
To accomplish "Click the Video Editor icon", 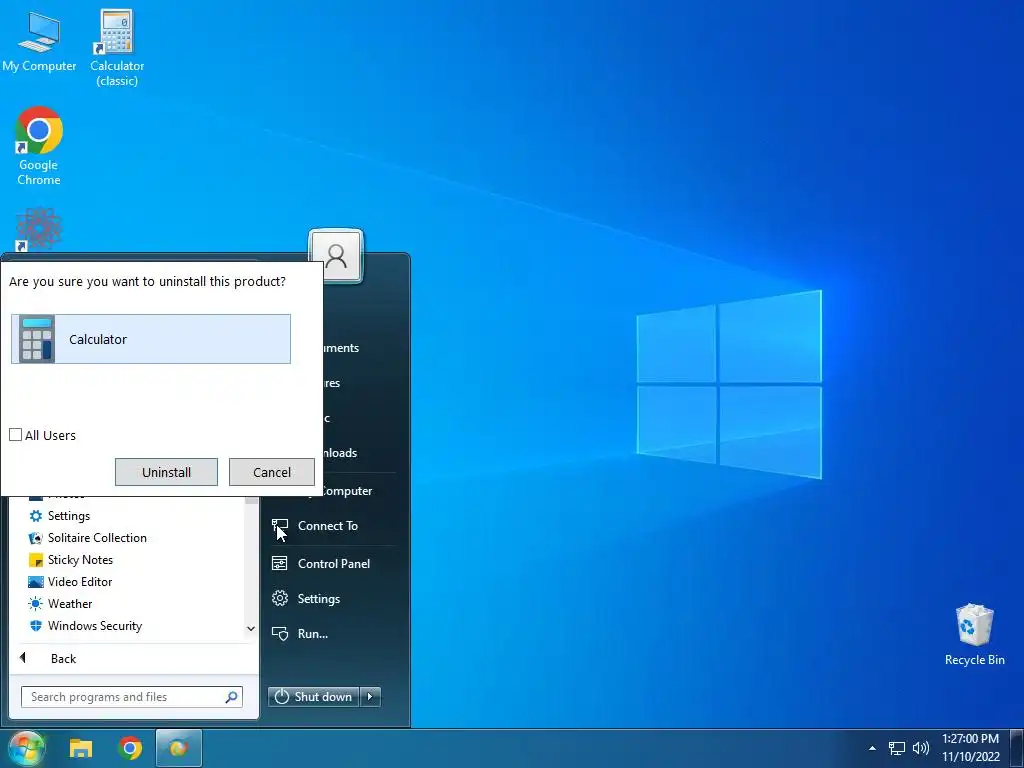I will tap(35, 582).
